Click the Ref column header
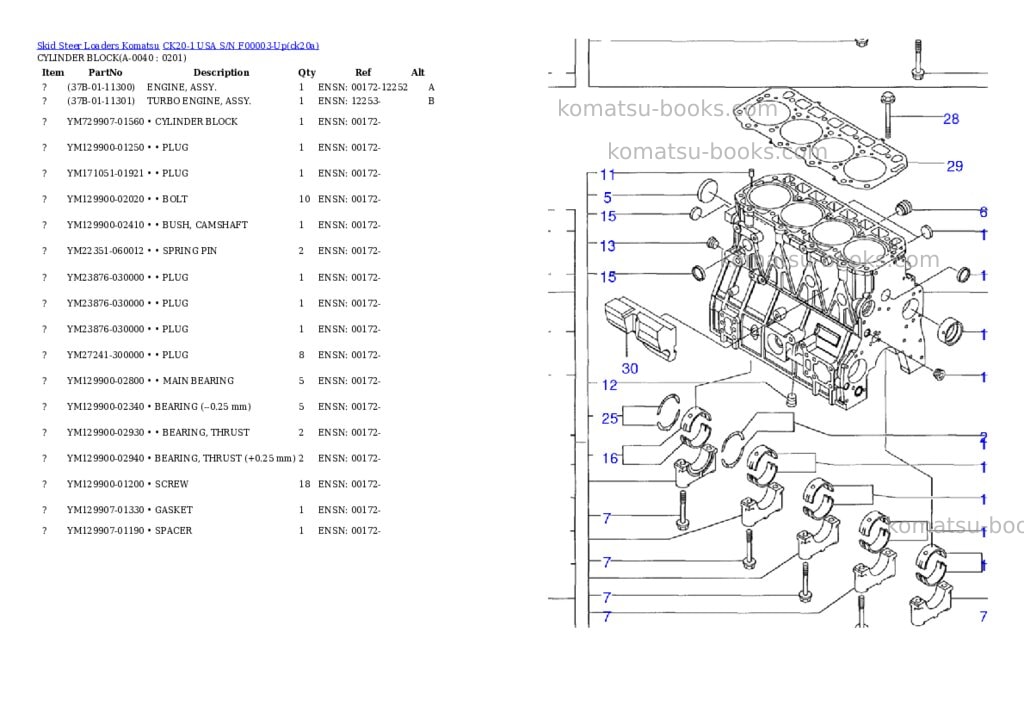The image size is (1024, 725). tap(363, 72)
